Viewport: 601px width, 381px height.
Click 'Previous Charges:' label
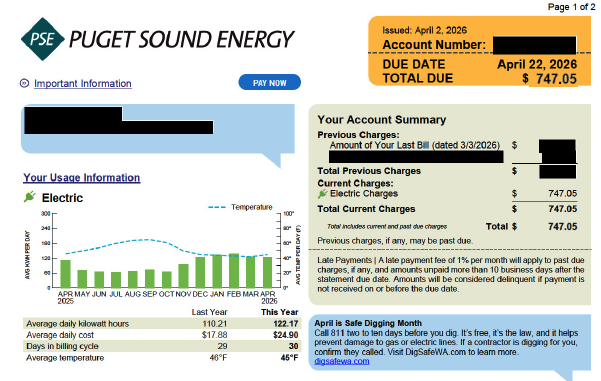pyautogui.click(x=358, y=135)
